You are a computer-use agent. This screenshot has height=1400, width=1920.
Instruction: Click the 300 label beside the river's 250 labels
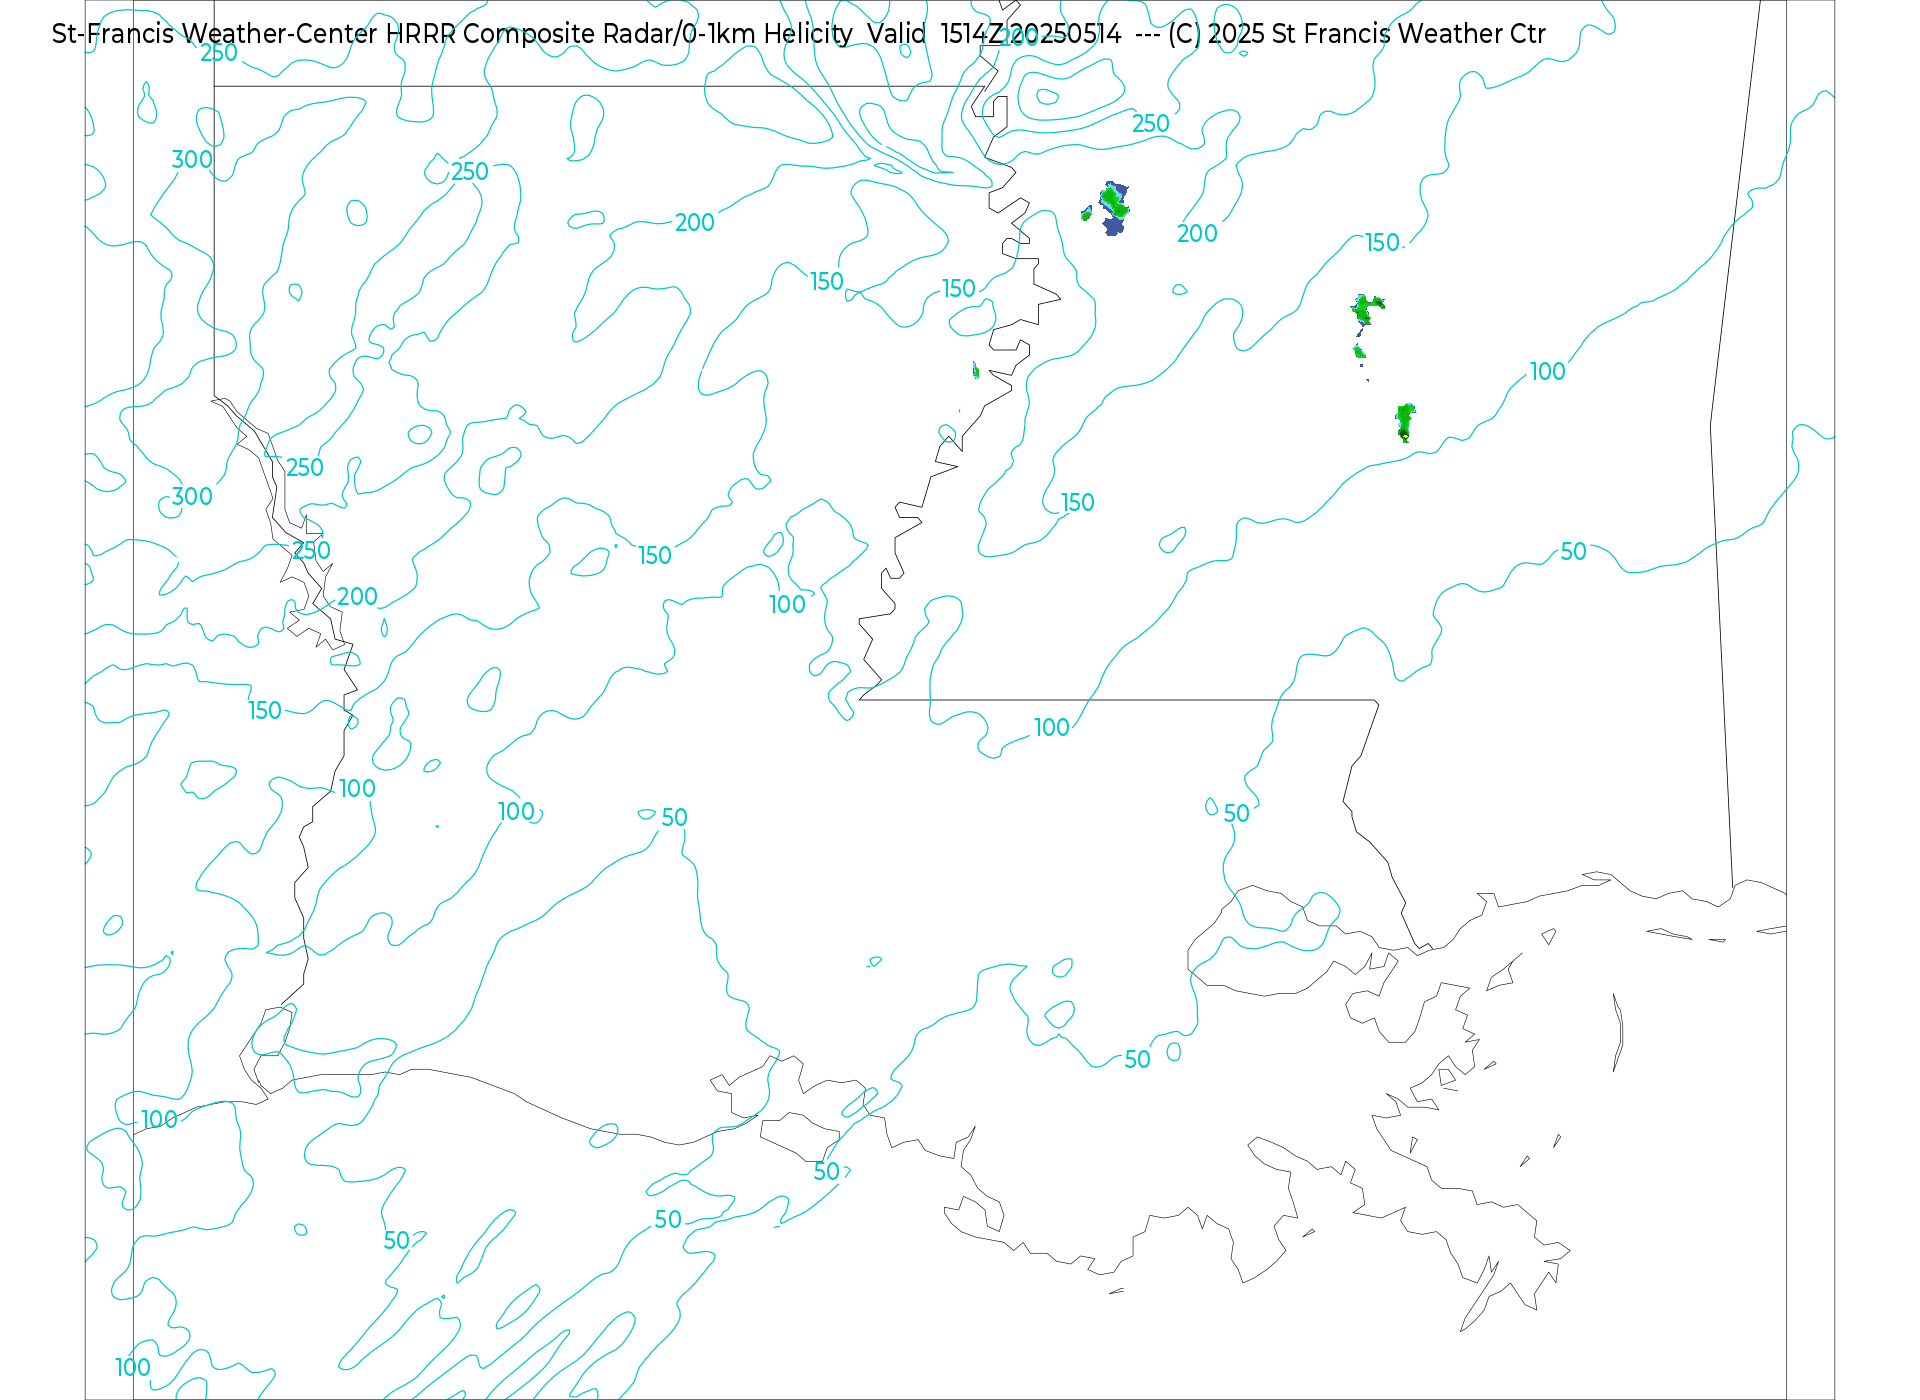point(192,497)
